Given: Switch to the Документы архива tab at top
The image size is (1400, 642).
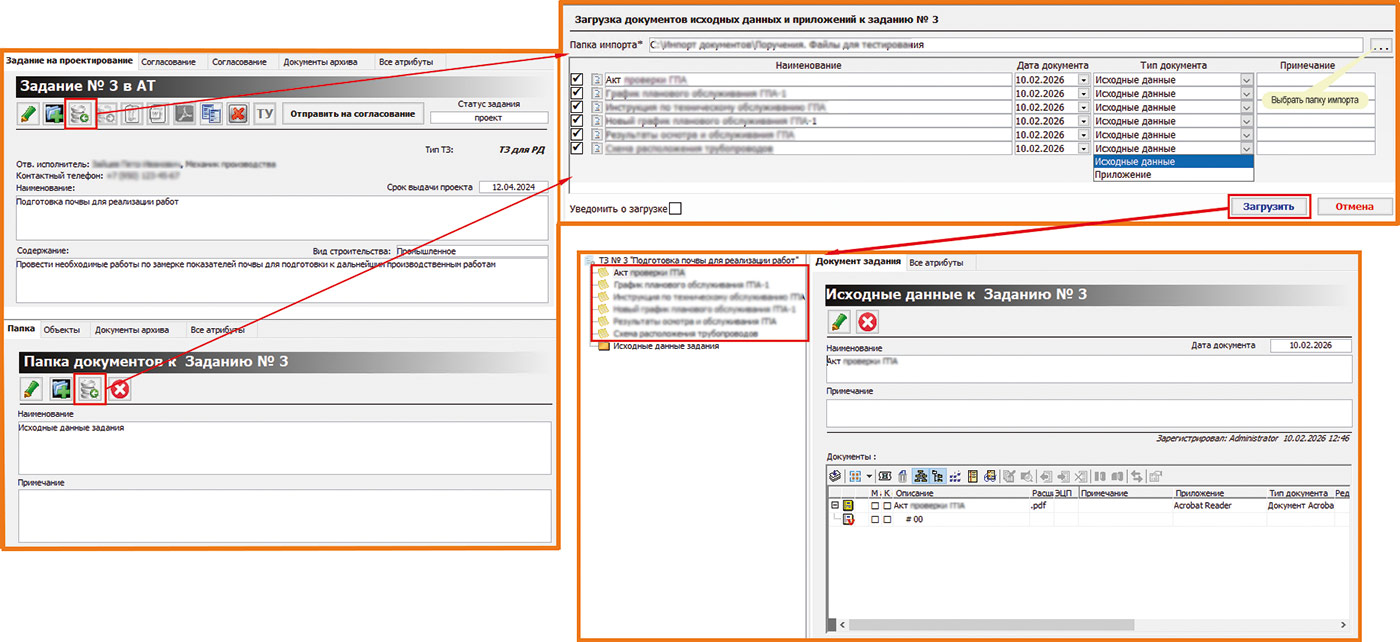Looking at the screenshot, I should (x=319, y=62).
